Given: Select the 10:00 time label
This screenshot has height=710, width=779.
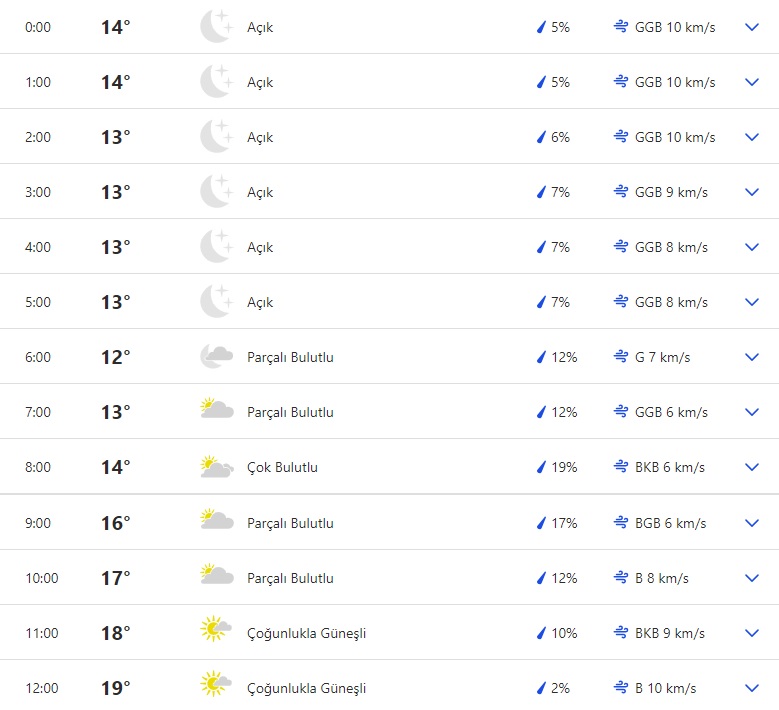Looking at the screenshot, I should point(41,578).
